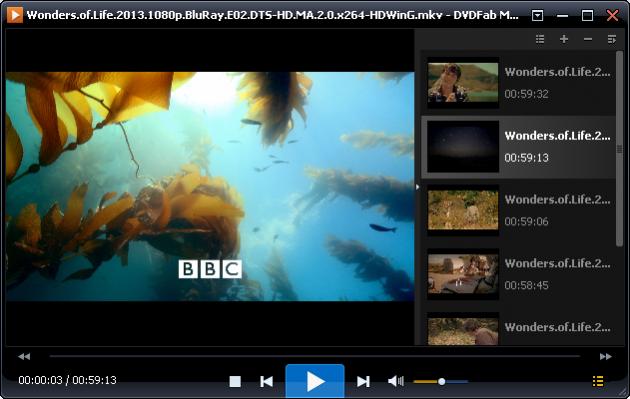Maximize the DVDFab player window
The width and height of the screenshot is (630, 399).
point(587,16)
